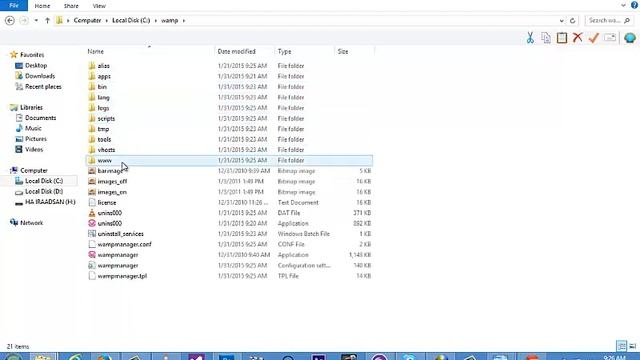Click the Copy toolbar icon
The image size is (640, 360).
[x=546, y=38]
